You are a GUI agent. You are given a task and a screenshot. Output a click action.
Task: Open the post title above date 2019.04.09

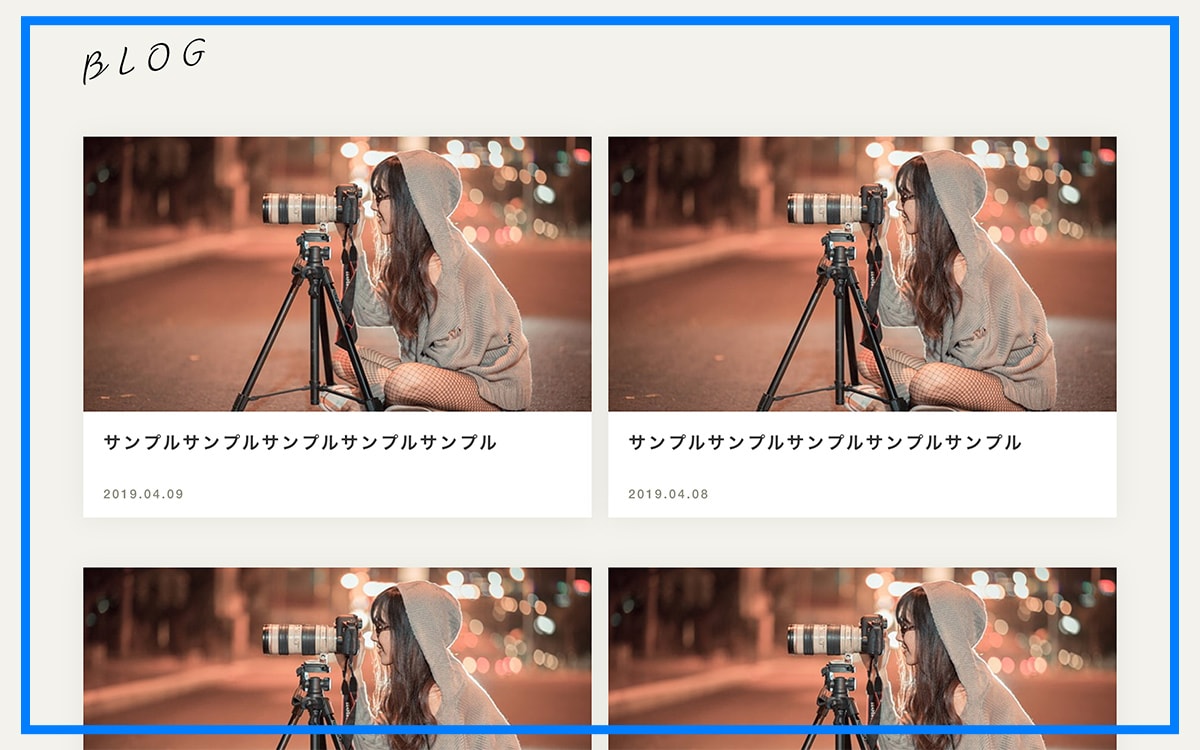click(300, 442)
